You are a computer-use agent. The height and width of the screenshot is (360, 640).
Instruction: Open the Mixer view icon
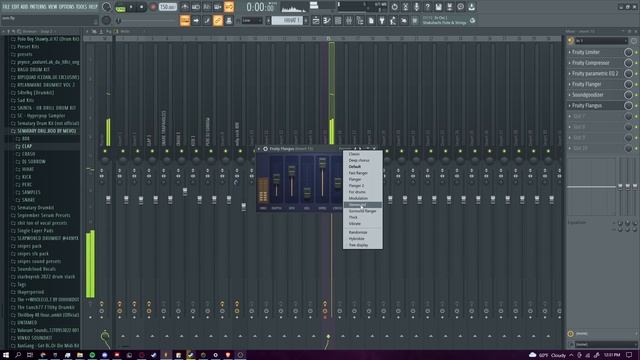[x=349, y=21]
